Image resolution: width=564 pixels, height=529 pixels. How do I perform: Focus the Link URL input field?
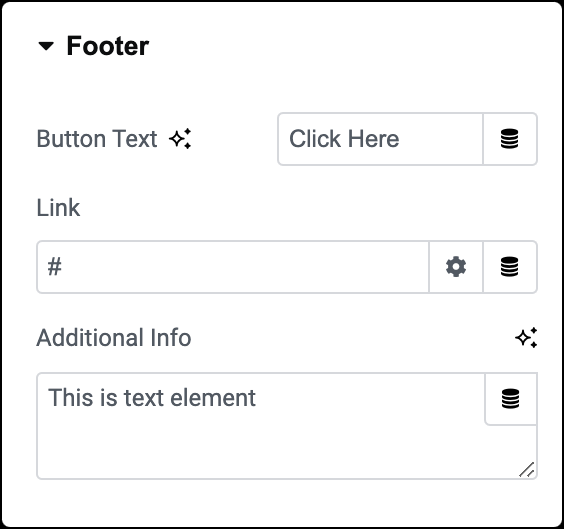click(233, 267)
